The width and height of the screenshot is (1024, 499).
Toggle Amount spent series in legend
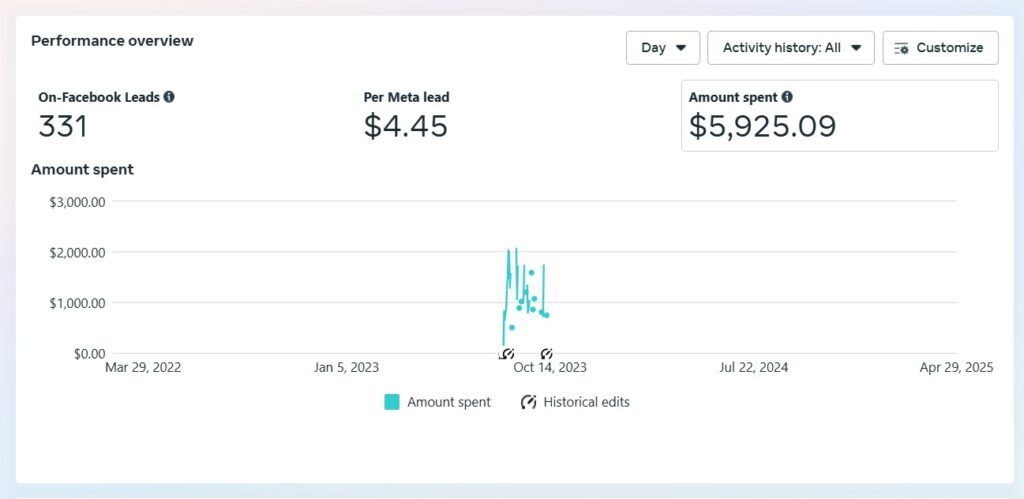(x=449, y=402)
